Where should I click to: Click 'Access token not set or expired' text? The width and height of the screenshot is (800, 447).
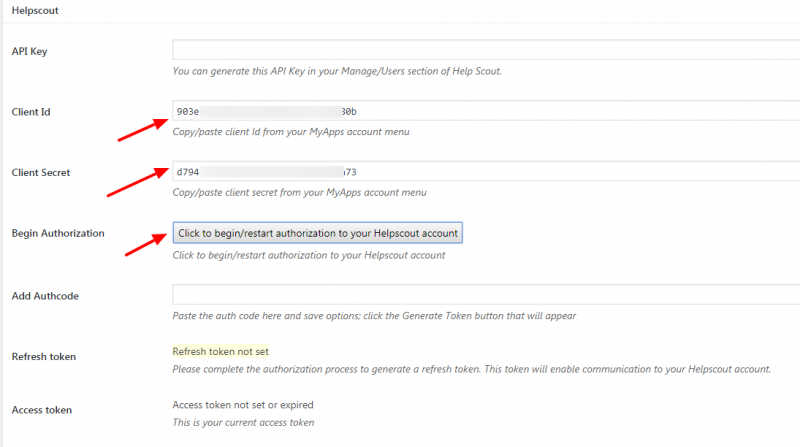click(x=243, y=405)
